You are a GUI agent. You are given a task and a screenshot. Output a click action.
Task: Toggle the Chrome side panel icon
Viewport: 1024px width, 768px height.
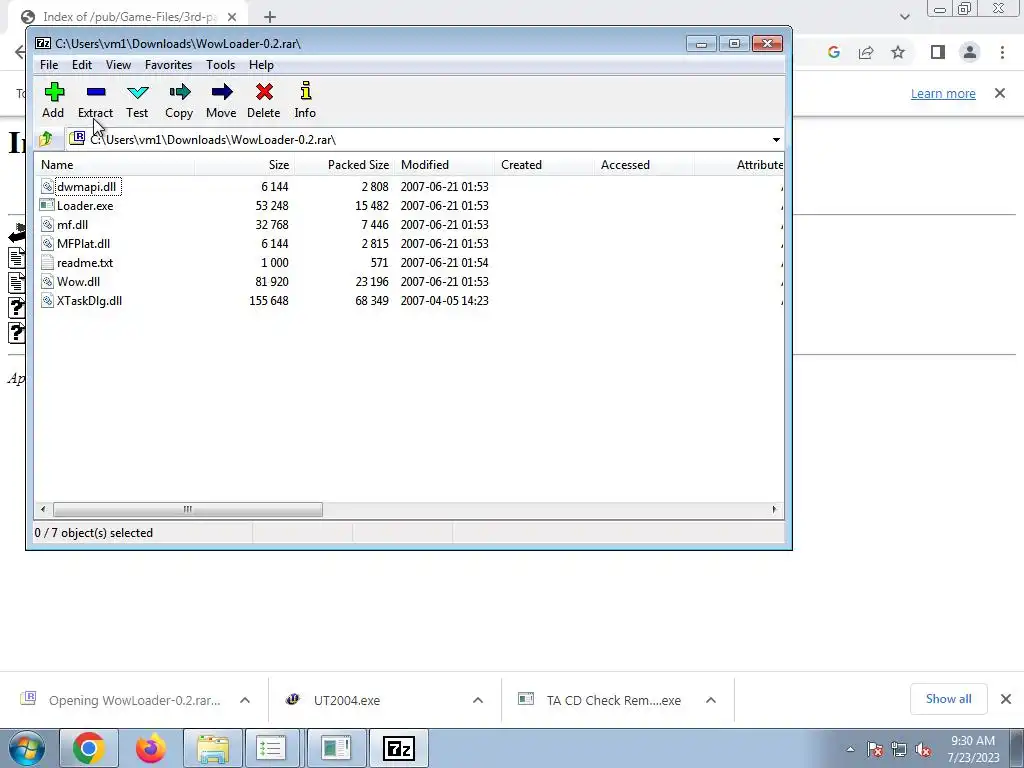(938, 52)
